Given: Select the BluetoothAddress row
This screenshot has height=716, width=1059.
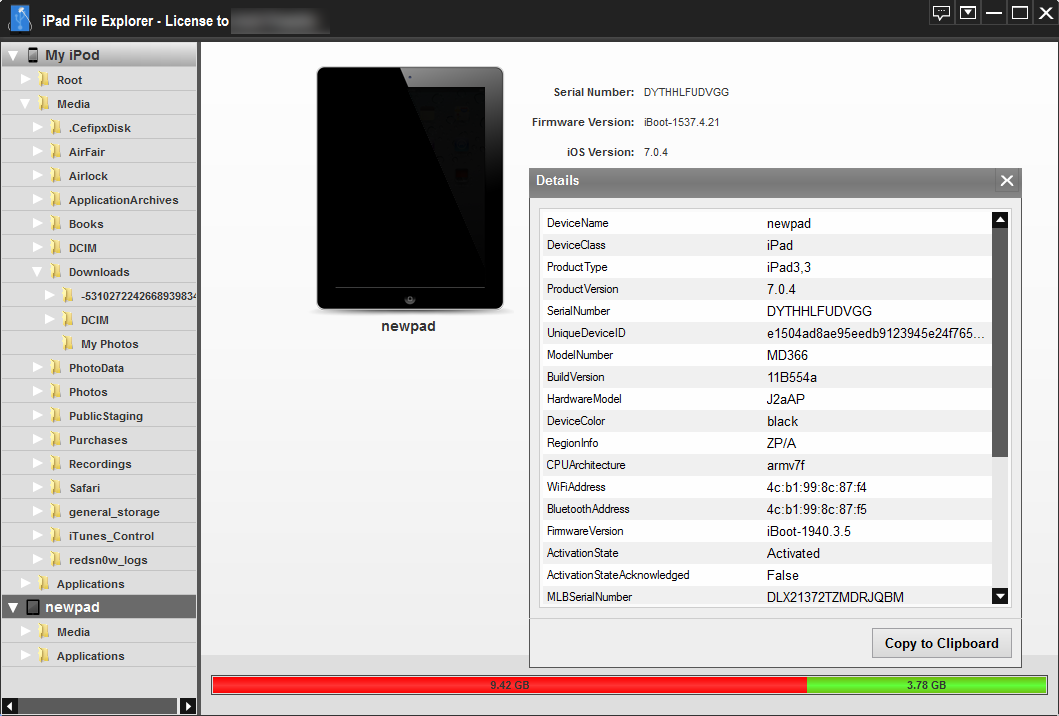Looking at the screenshot, I should point(765,509).
